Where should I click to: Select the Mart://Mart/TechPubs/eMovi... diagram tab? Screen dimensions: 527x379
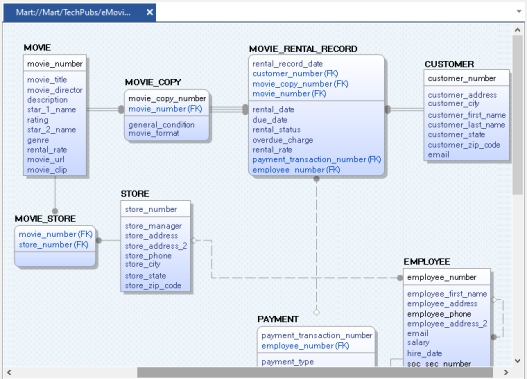(73, 12)
